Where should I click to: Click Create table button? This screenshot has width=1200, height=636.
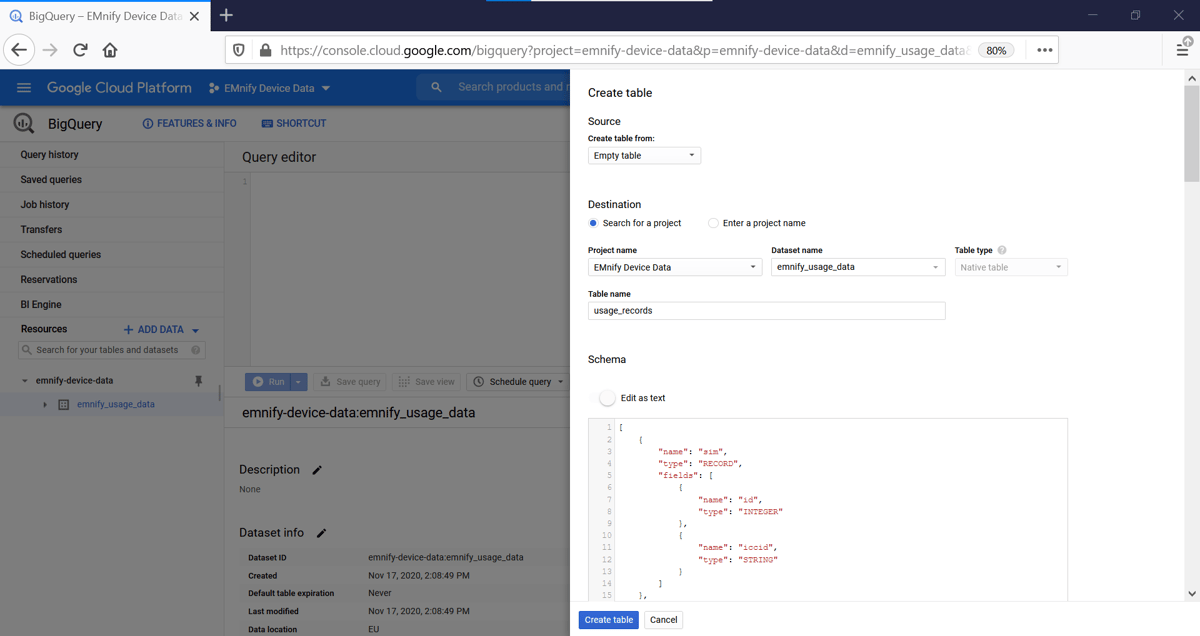point(608,620)
